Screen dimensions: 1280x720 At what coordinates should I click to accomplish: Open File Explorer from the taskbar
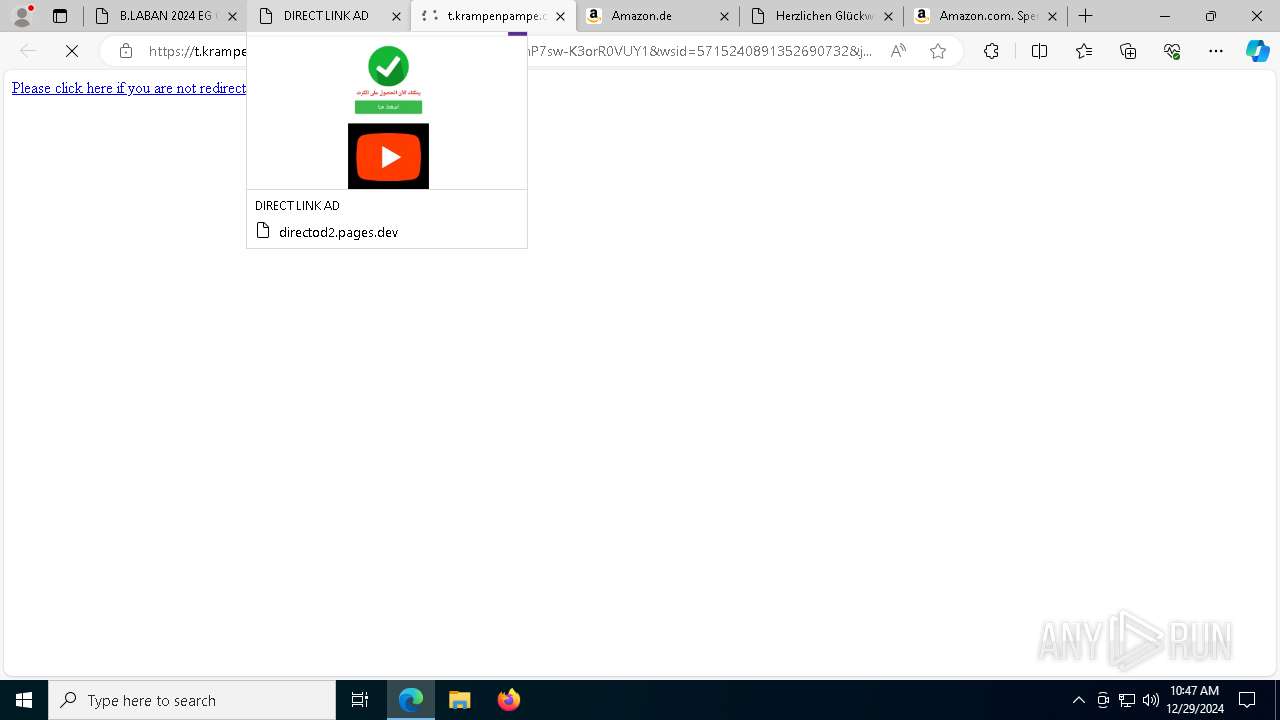pos(460,700)
